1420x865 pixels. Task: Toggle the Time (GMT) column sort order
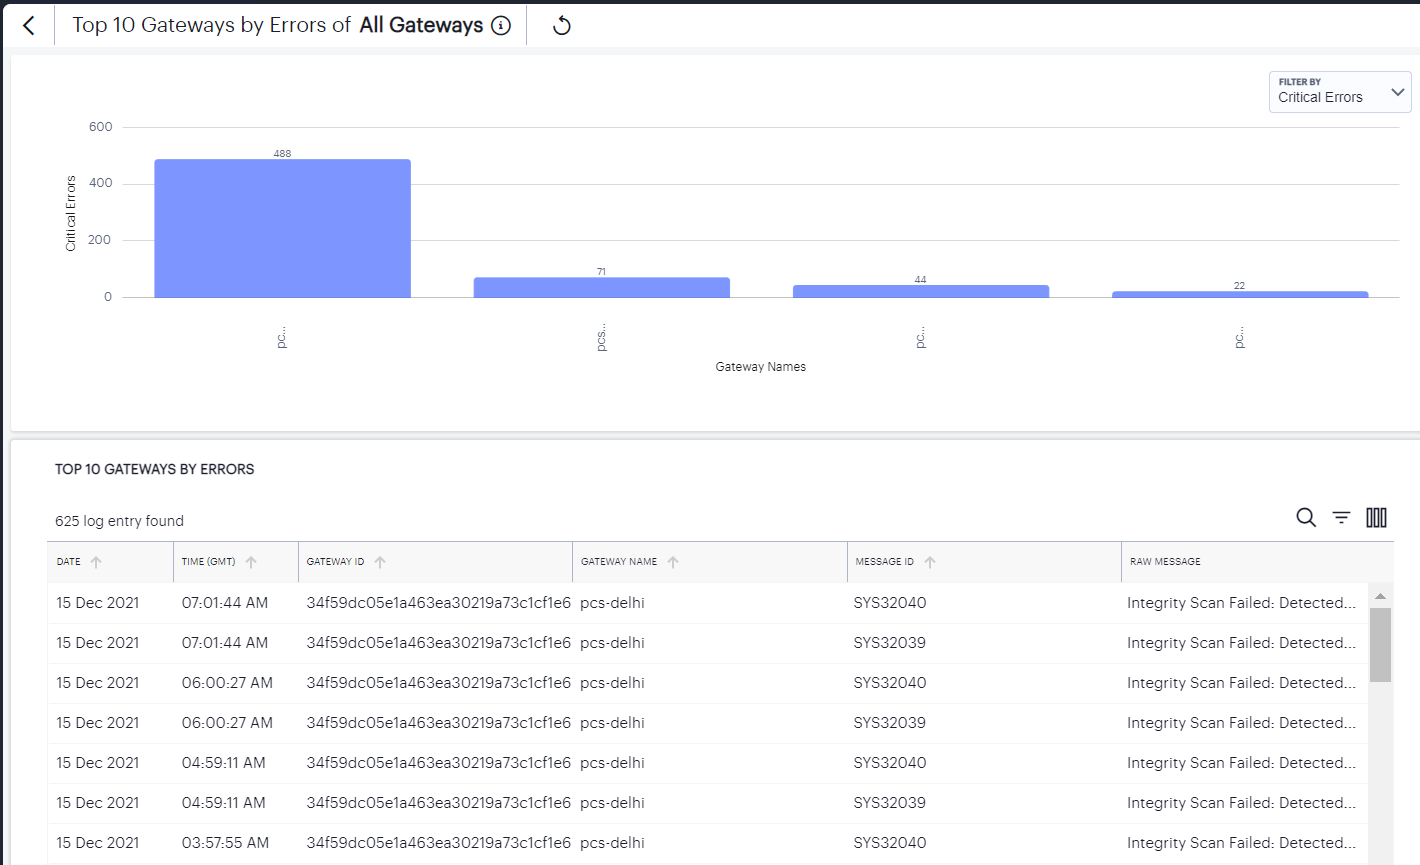tap(251, 562)
